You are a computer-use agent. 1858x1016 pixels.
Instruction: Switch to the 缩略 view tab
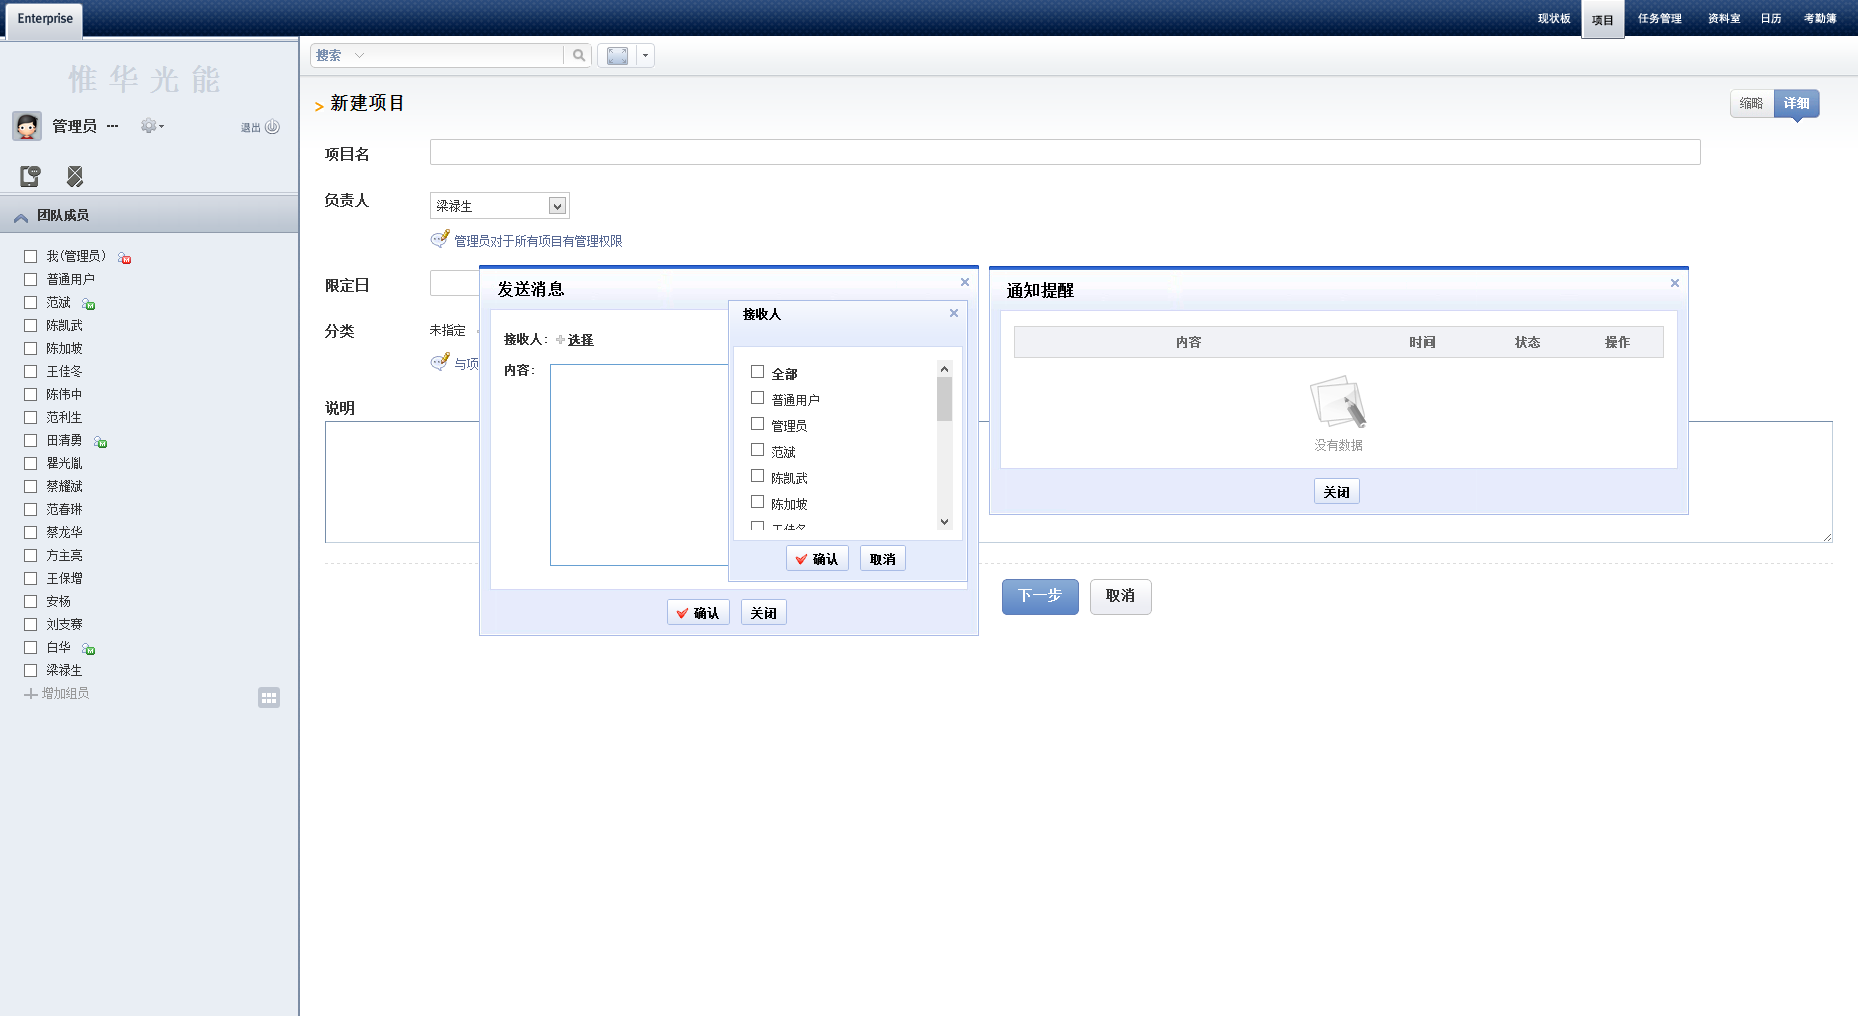pos(1751,104)
